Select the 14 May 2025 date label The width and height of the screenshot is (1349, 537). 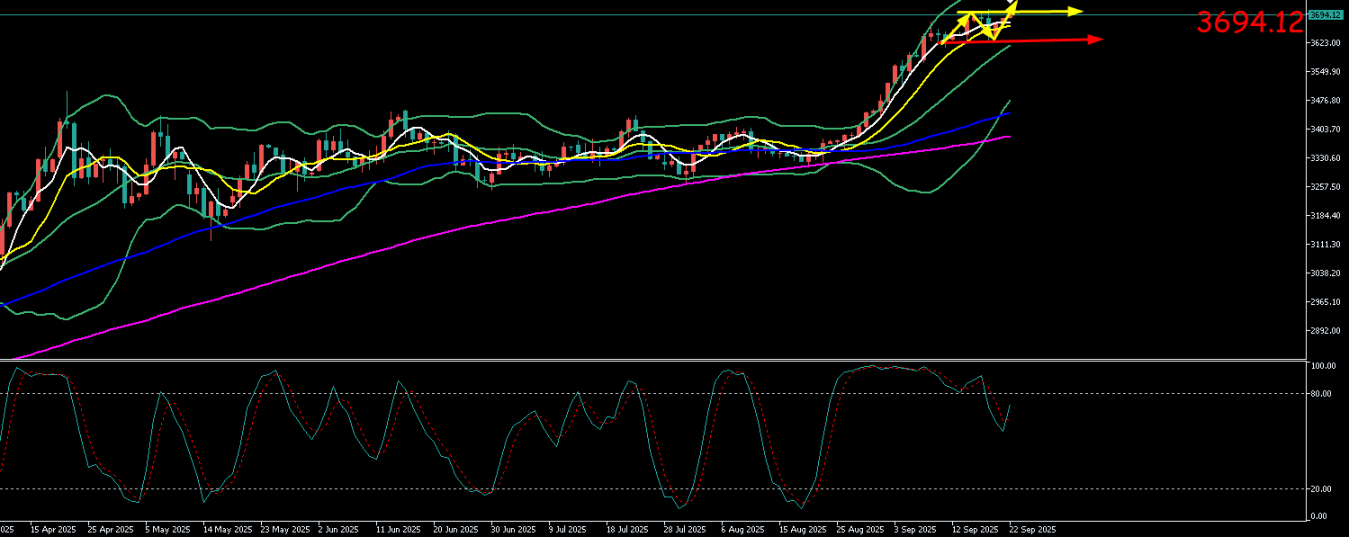pyautogui.click(x=223, y=529)
